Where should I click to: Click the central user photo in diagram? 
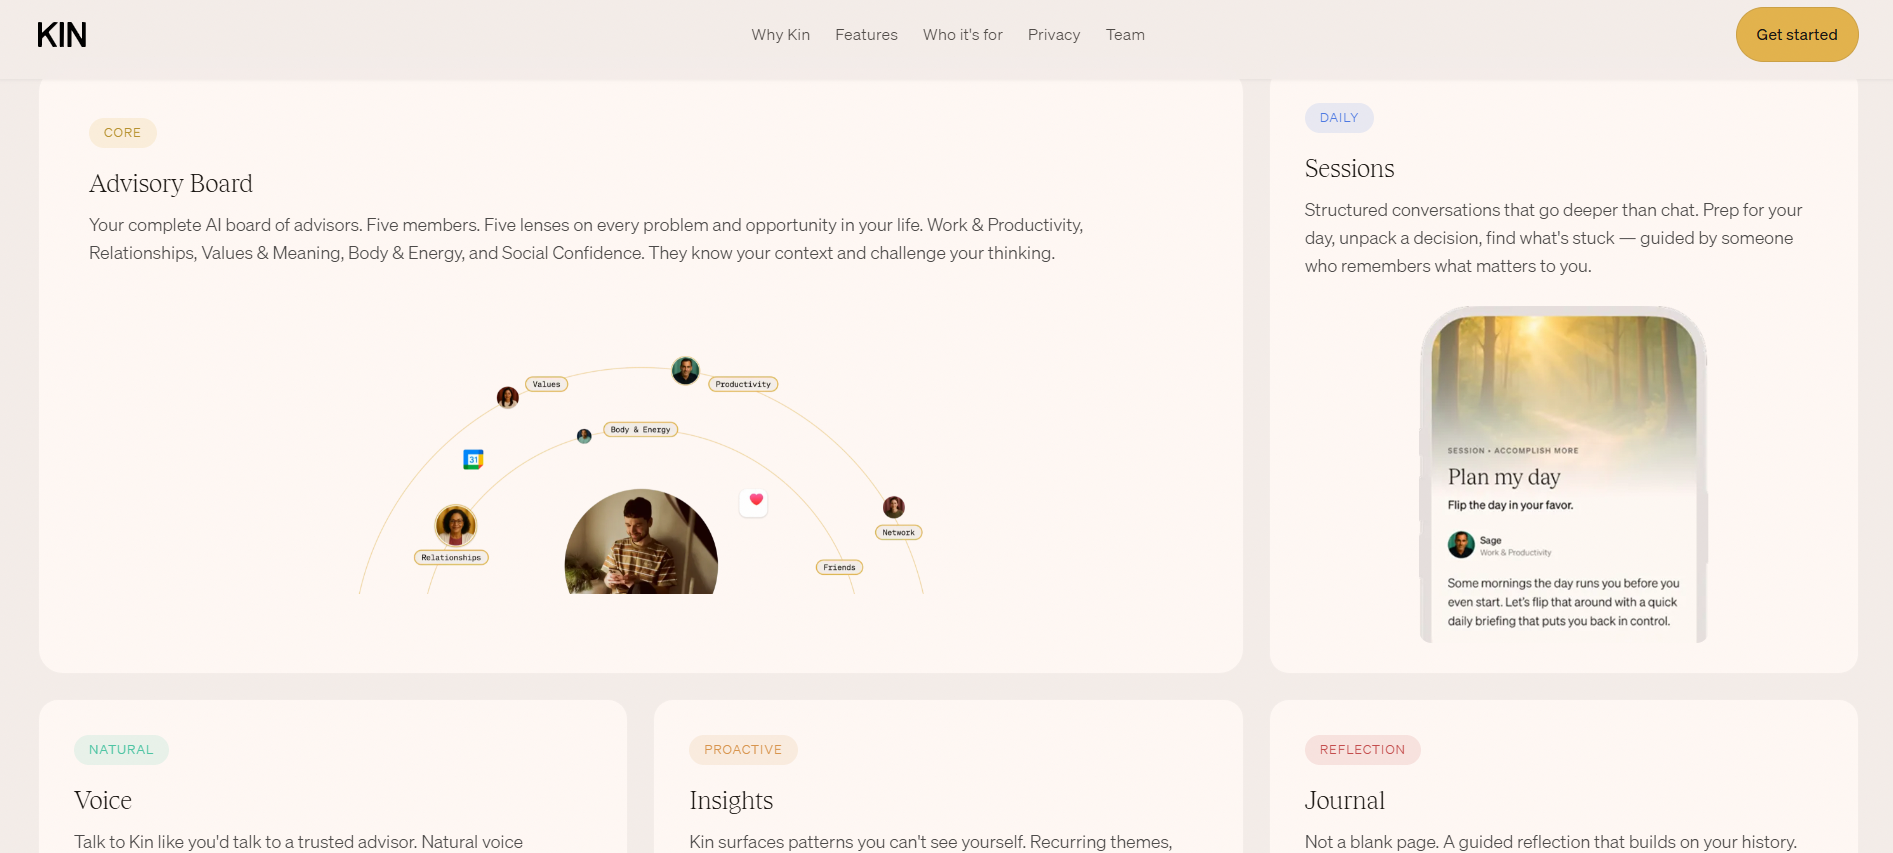point(641,542)
